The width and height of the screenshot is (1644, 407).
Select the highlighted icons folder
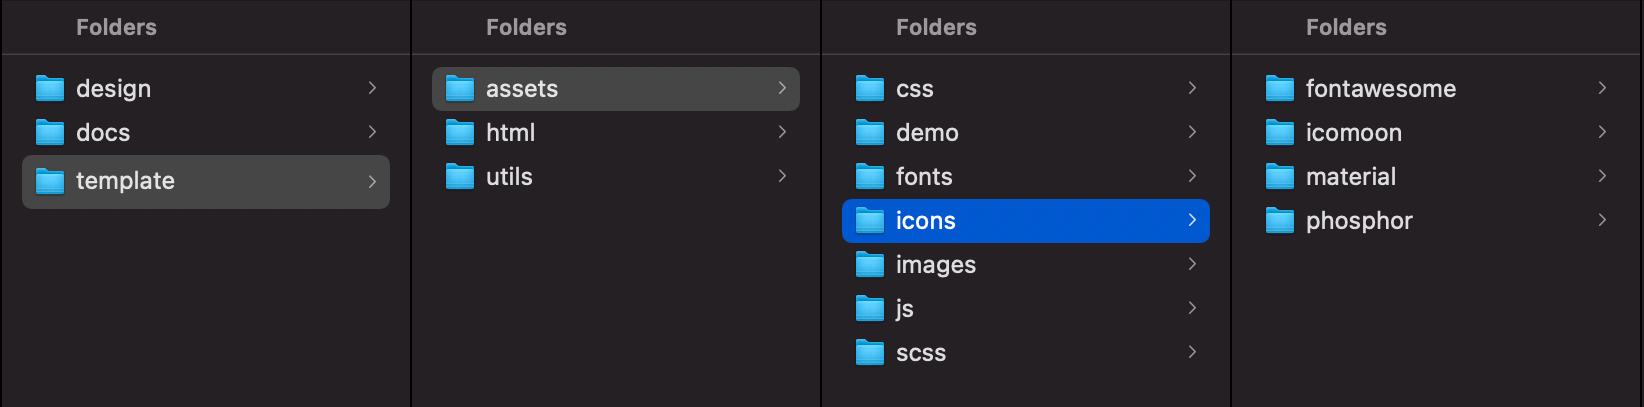tap(1025, 221)
